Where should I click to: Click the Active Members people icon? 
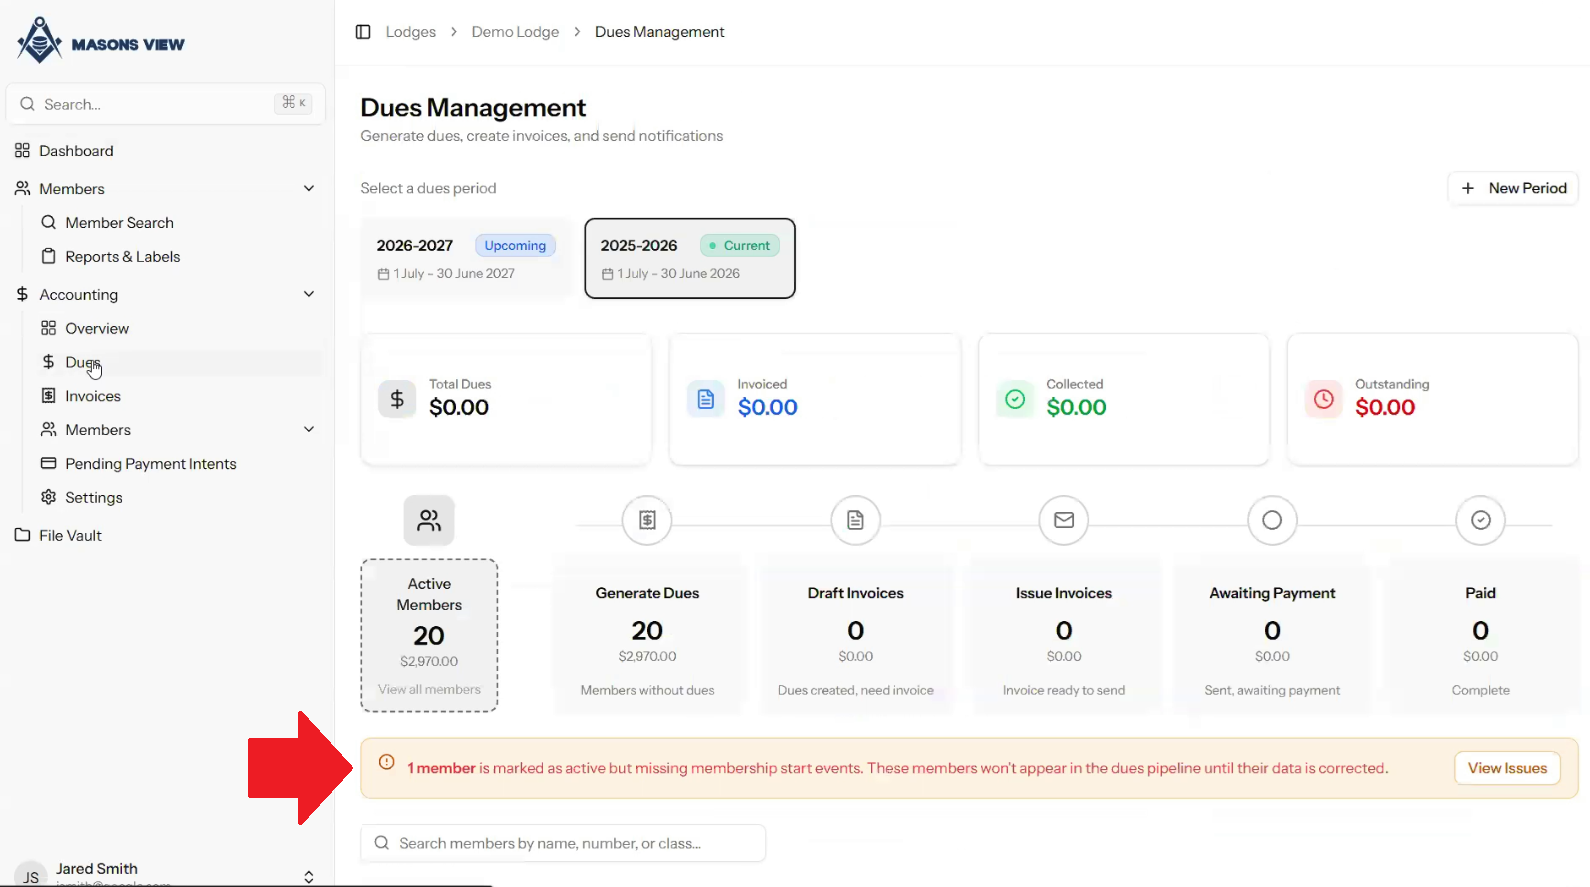(x=429, y=520)
